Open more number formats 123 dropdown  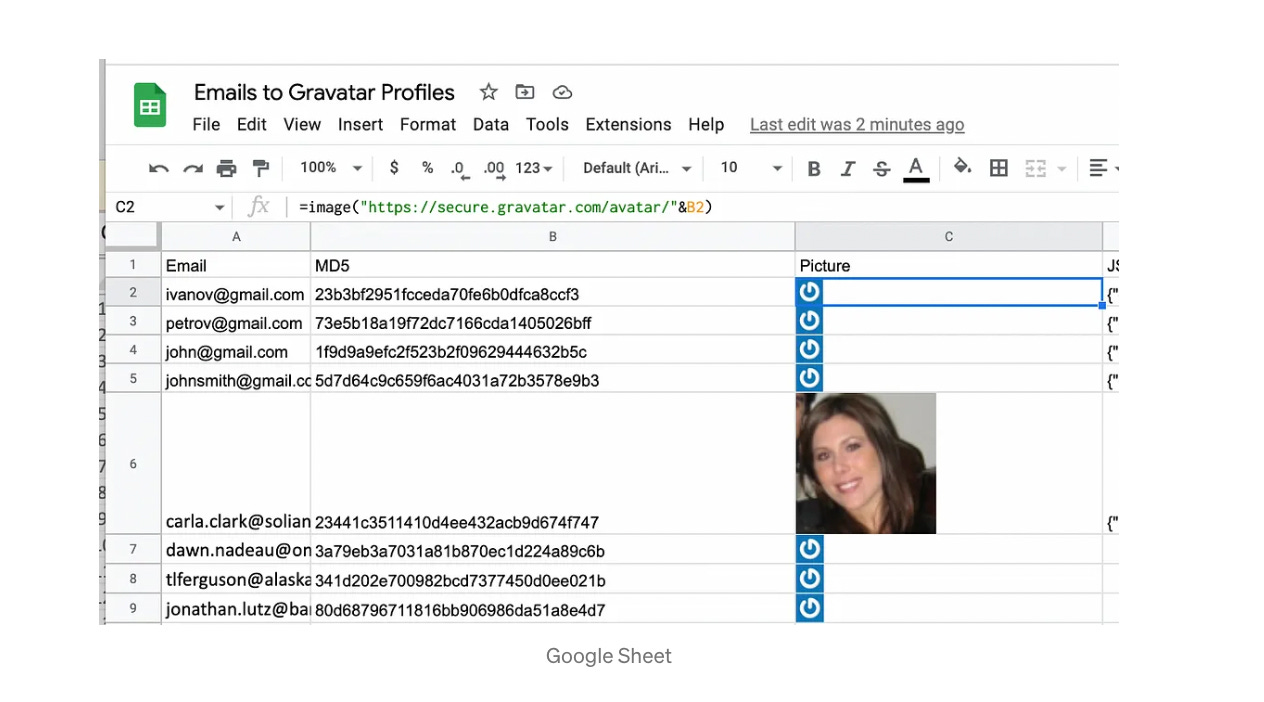pos(534,168)
